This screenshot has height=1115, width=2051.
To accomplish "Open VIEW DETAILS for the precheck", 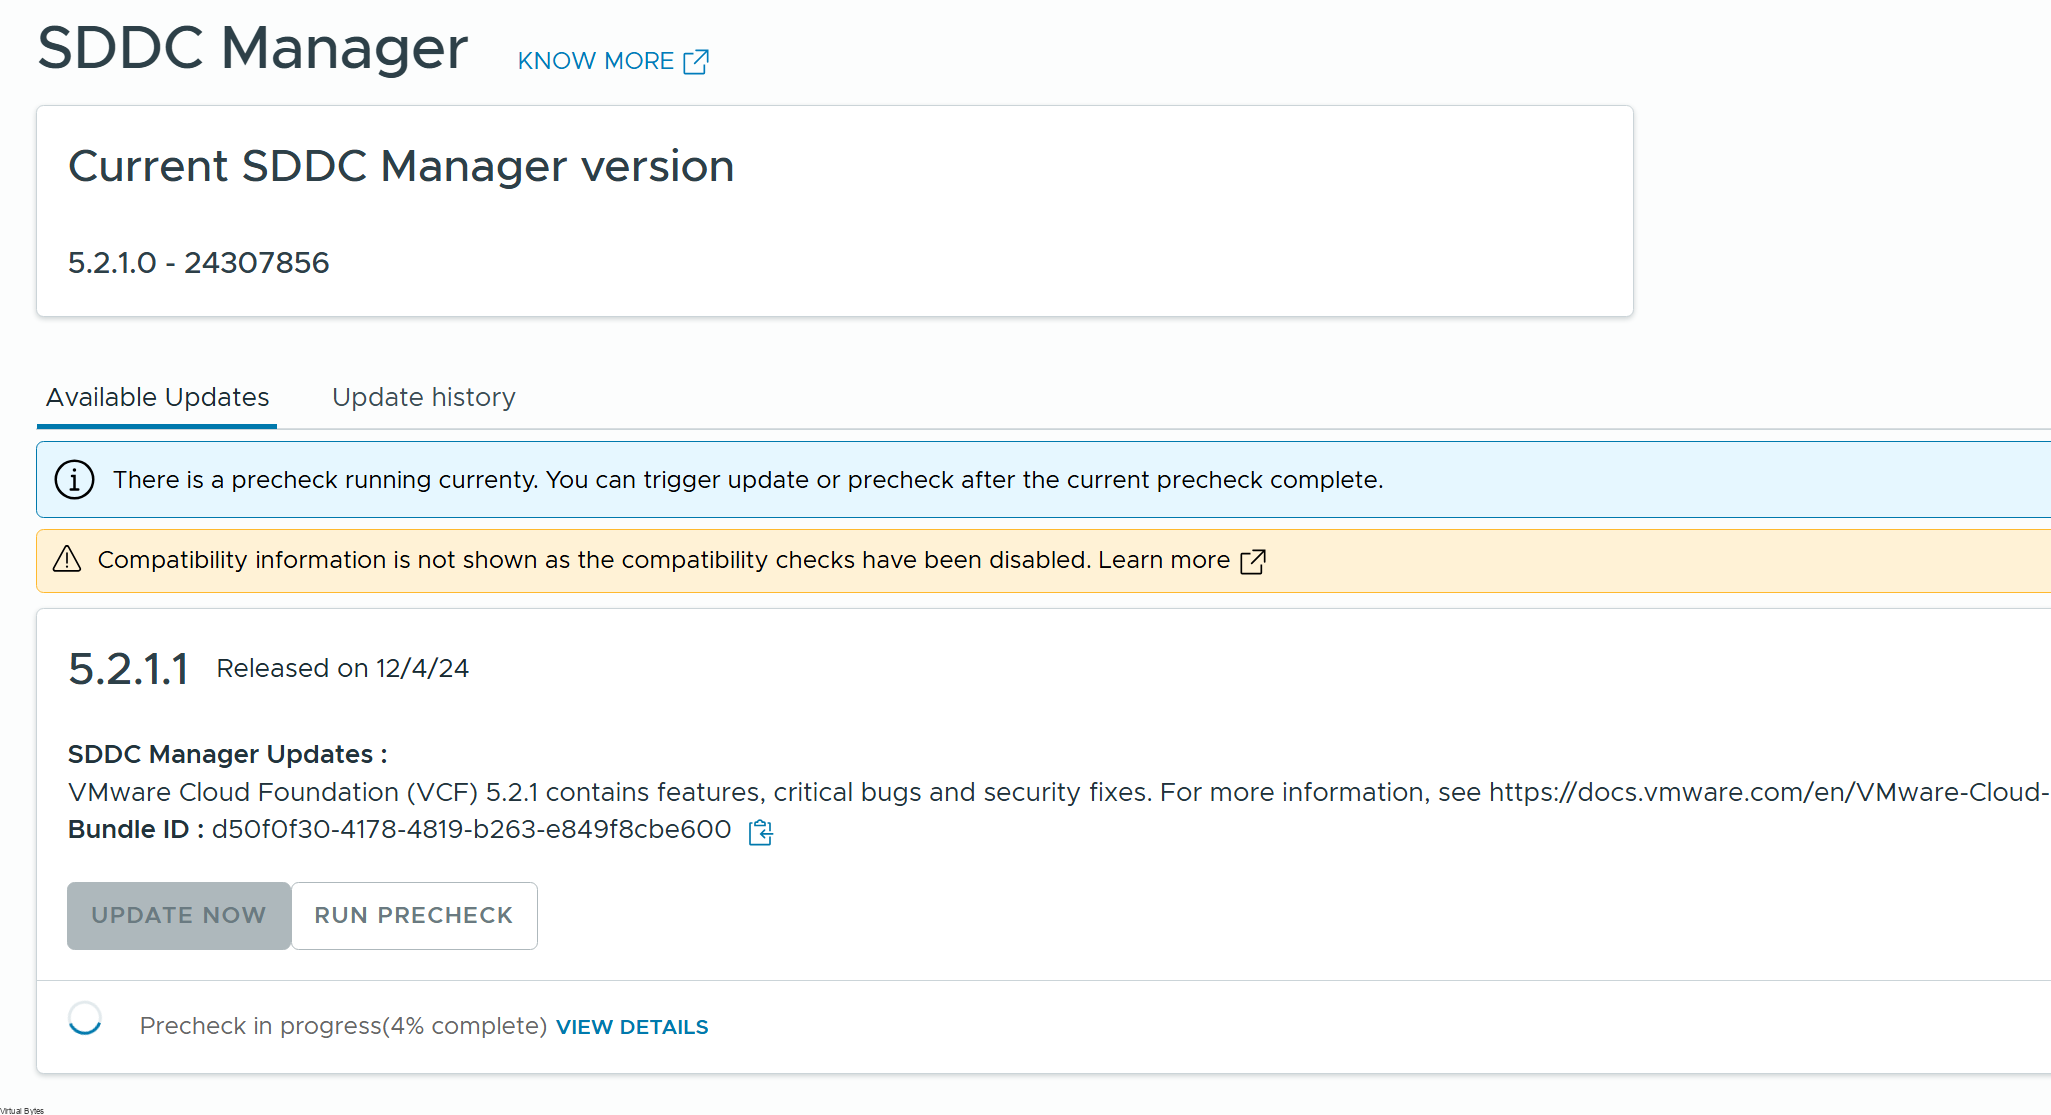I will click(x=632, y=1027).
